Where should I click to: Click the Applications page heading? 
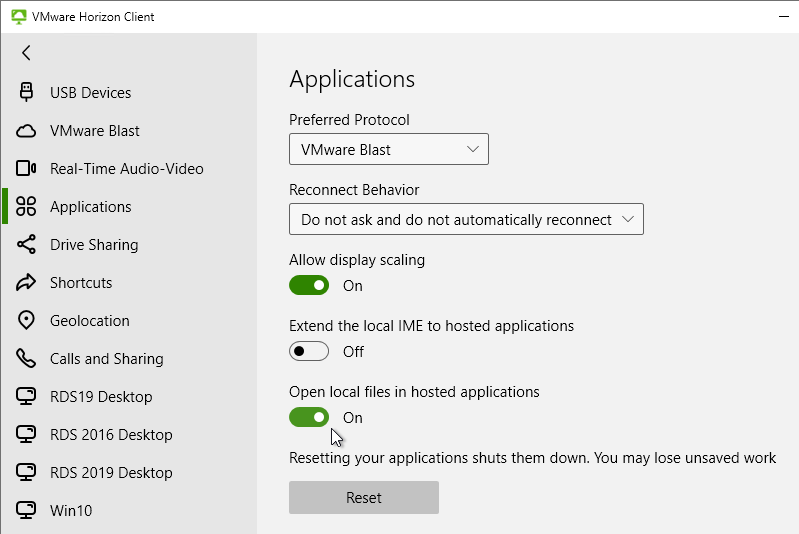click(352, 79)
